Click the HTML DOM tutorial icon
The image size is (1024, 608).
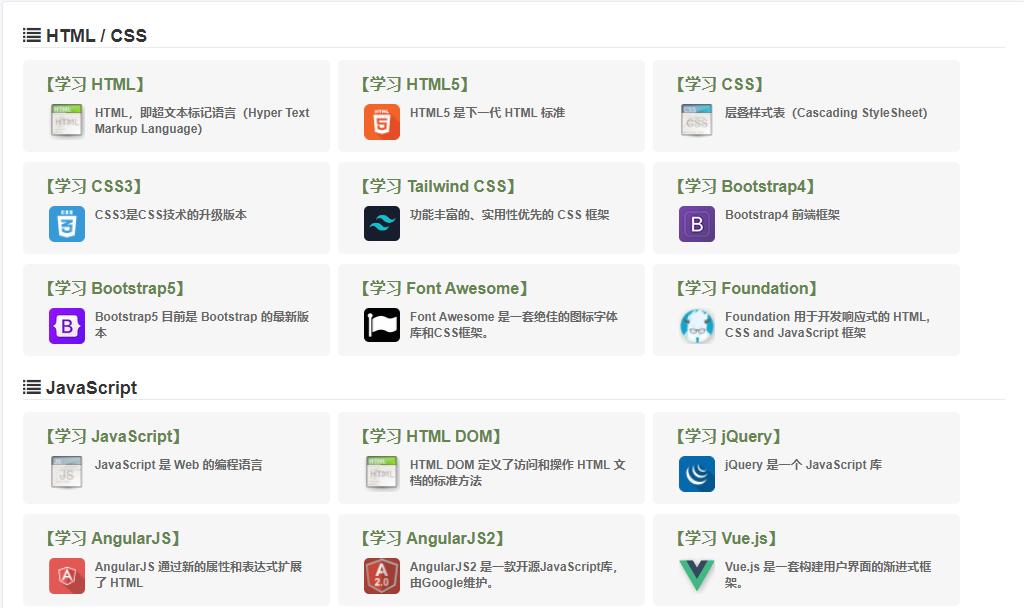tap(382, 473)
